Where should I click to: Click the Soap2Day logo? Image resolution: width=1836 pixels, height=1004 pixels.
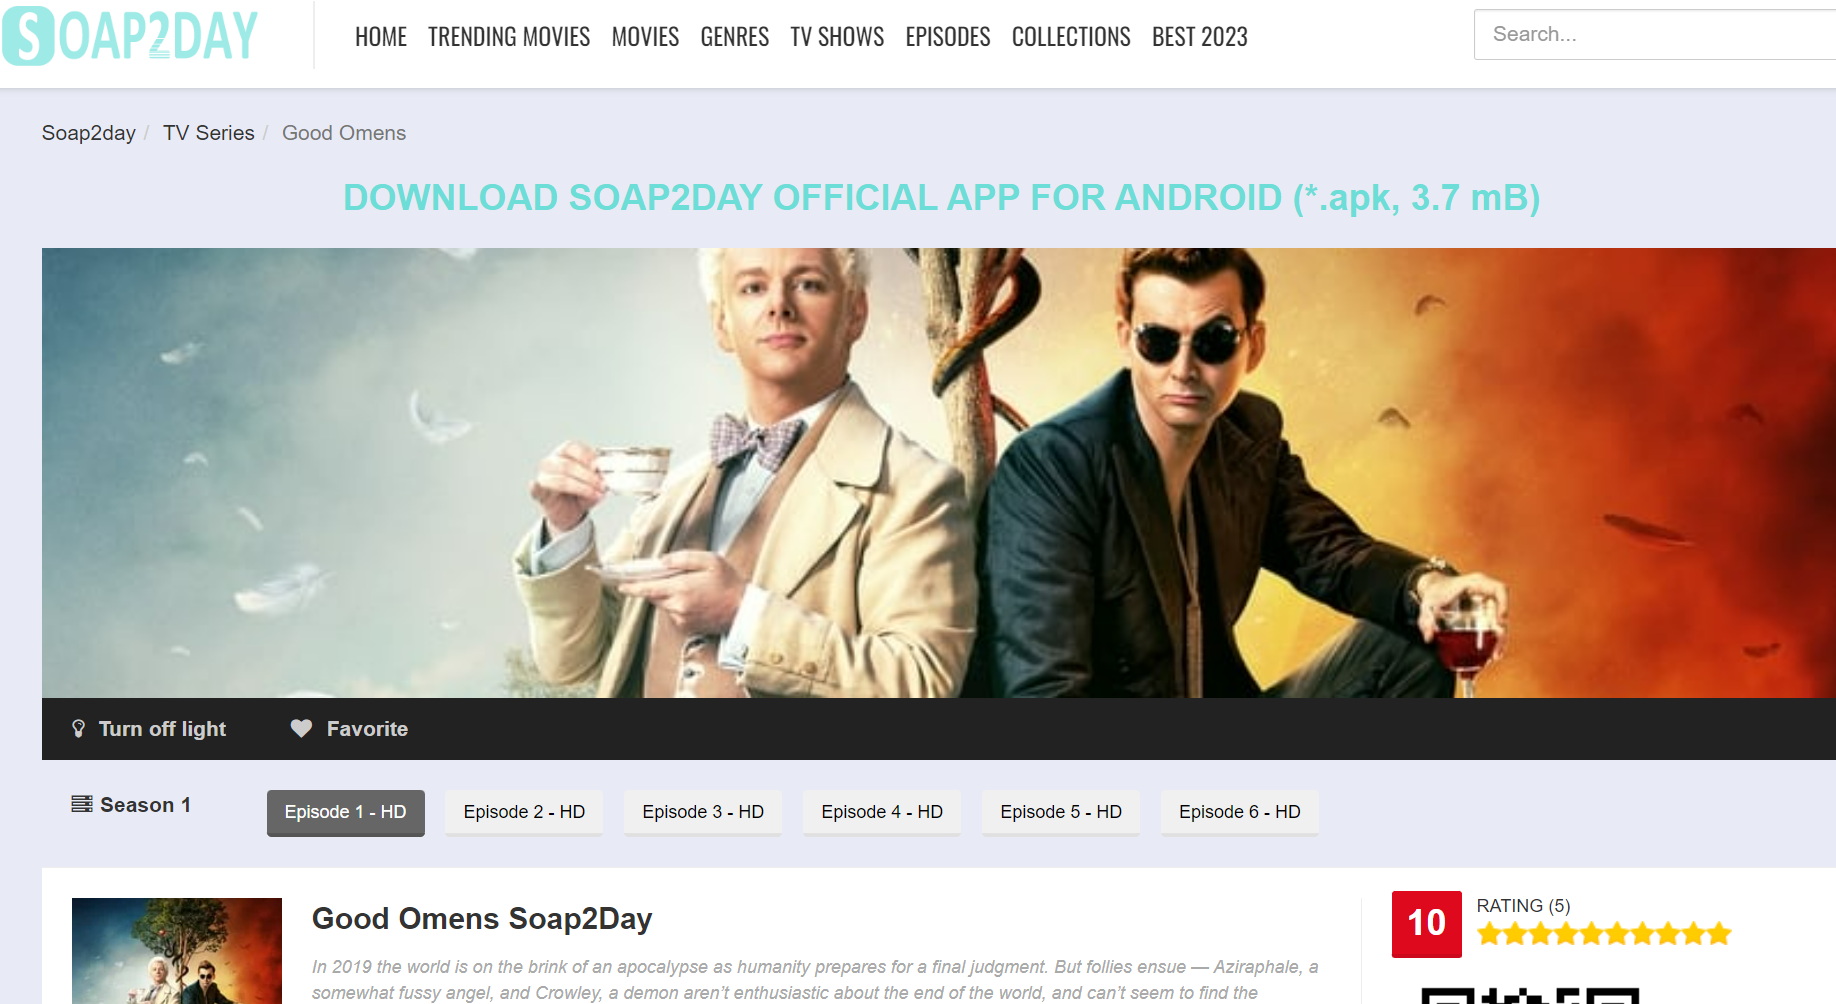click(x=130, y=35)
